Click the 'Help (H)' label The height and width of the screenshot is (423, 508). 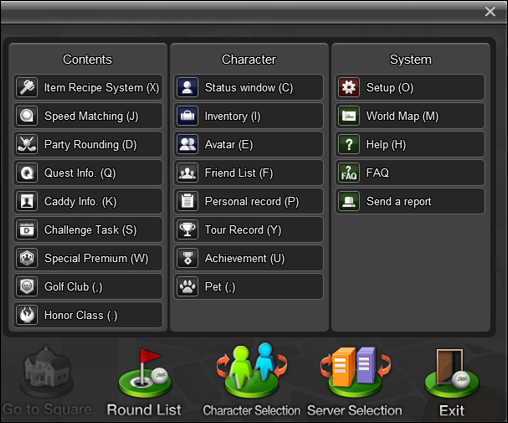point(386,145)
